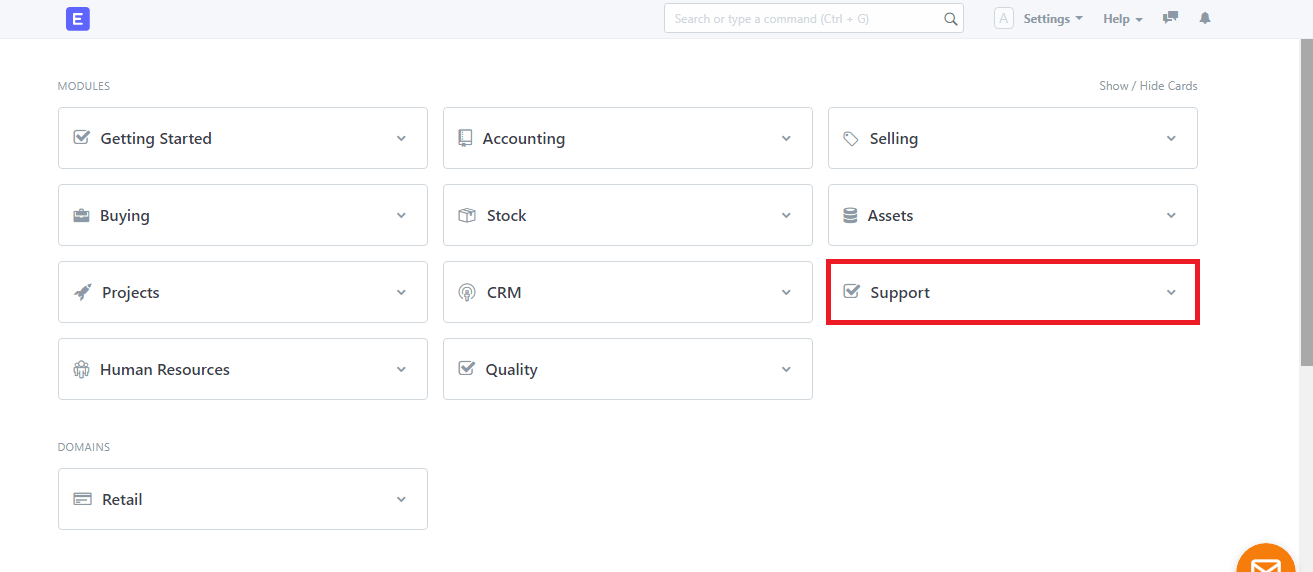
Task: Click the ERPNext logo in the navbar
Action: click(x=78, y=18)
